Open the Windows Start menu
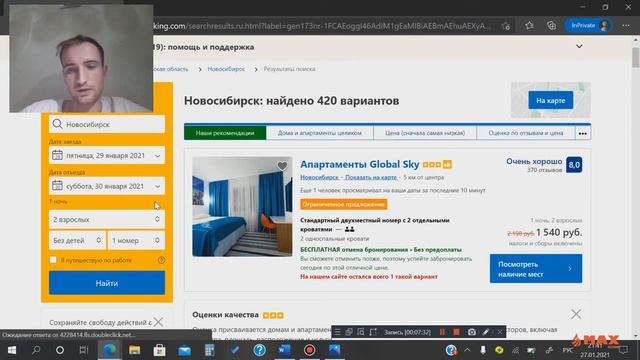Screen dimensions: 640x360 tap(11, 350)
